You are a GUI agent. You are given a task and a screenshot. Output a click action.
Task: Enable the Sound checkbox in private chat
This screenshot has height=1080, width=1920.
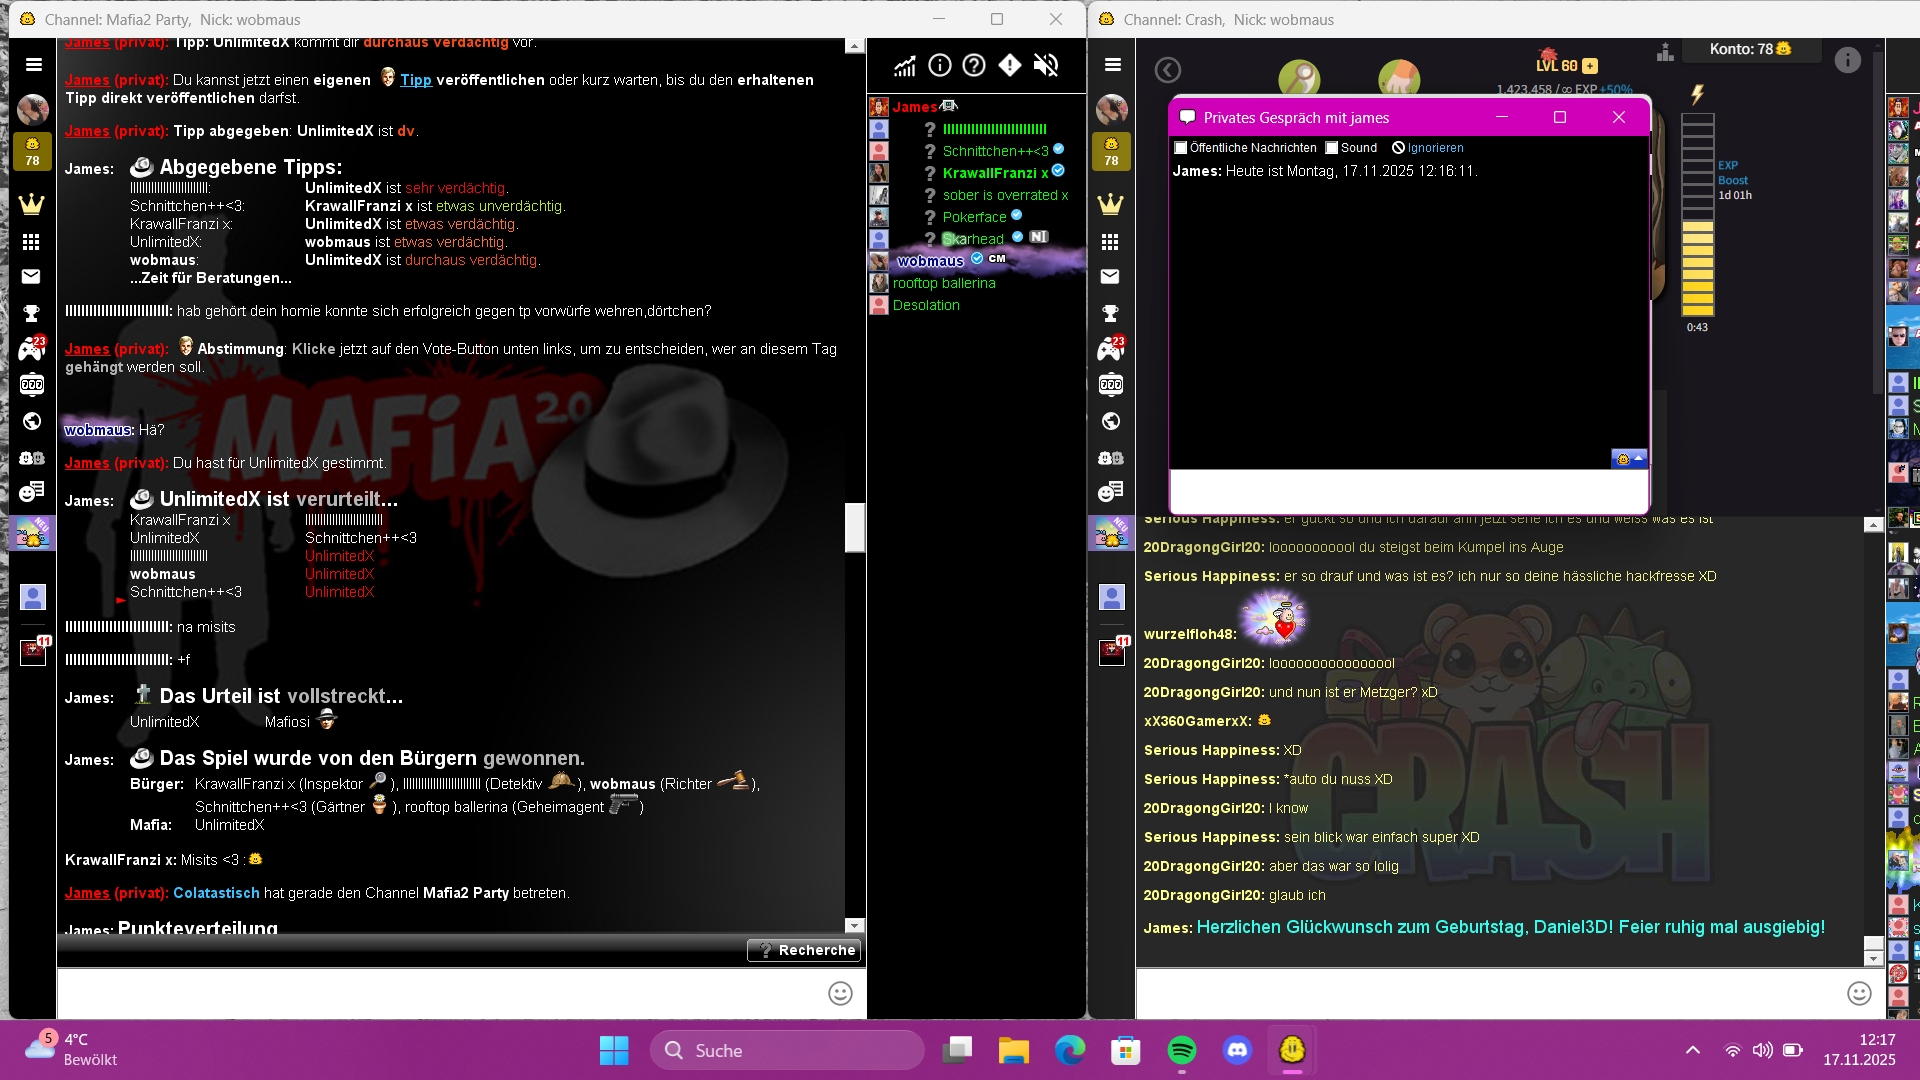pos(1332,148)
